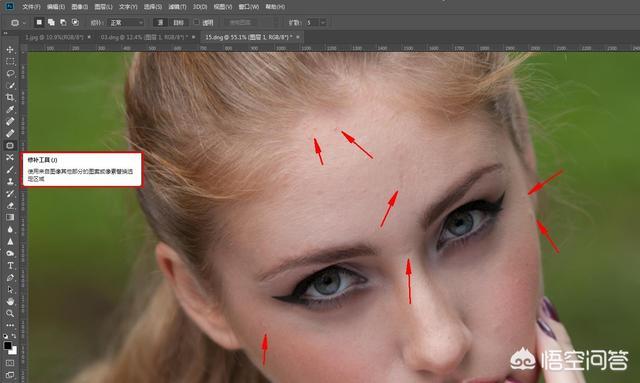Select the Eyedropper tool
The width and height of the screenshot is (640, 383).
point(10,109)
